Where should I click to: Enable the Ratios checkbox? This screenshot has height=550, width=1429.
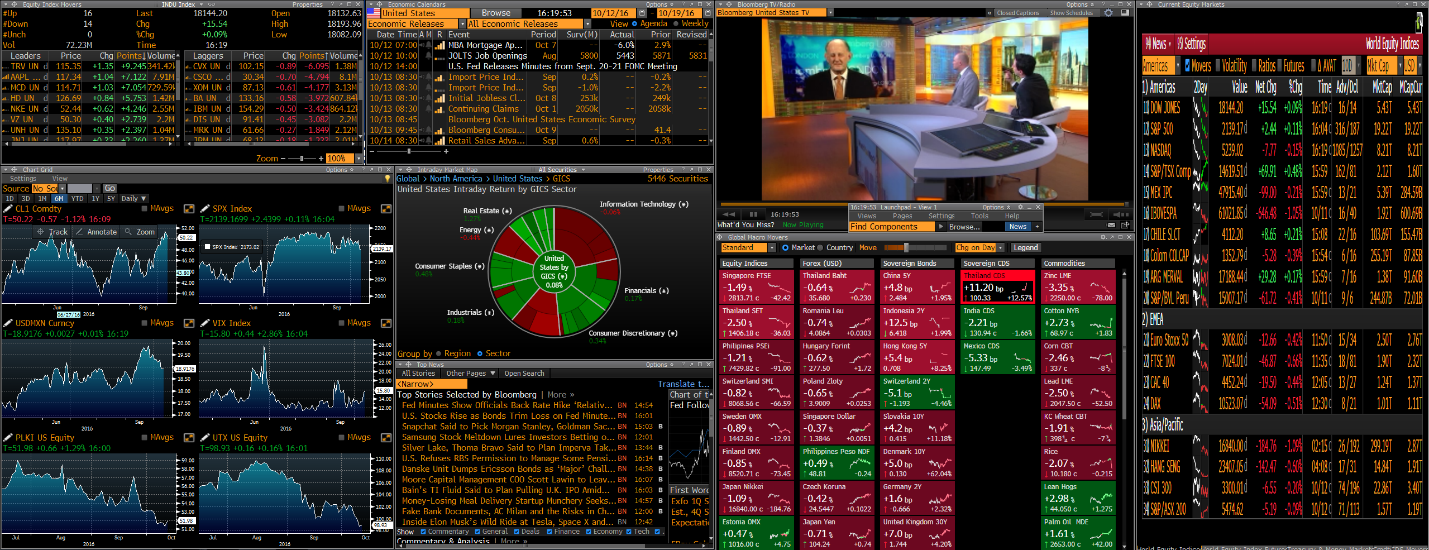click(x=1254, y=65)
